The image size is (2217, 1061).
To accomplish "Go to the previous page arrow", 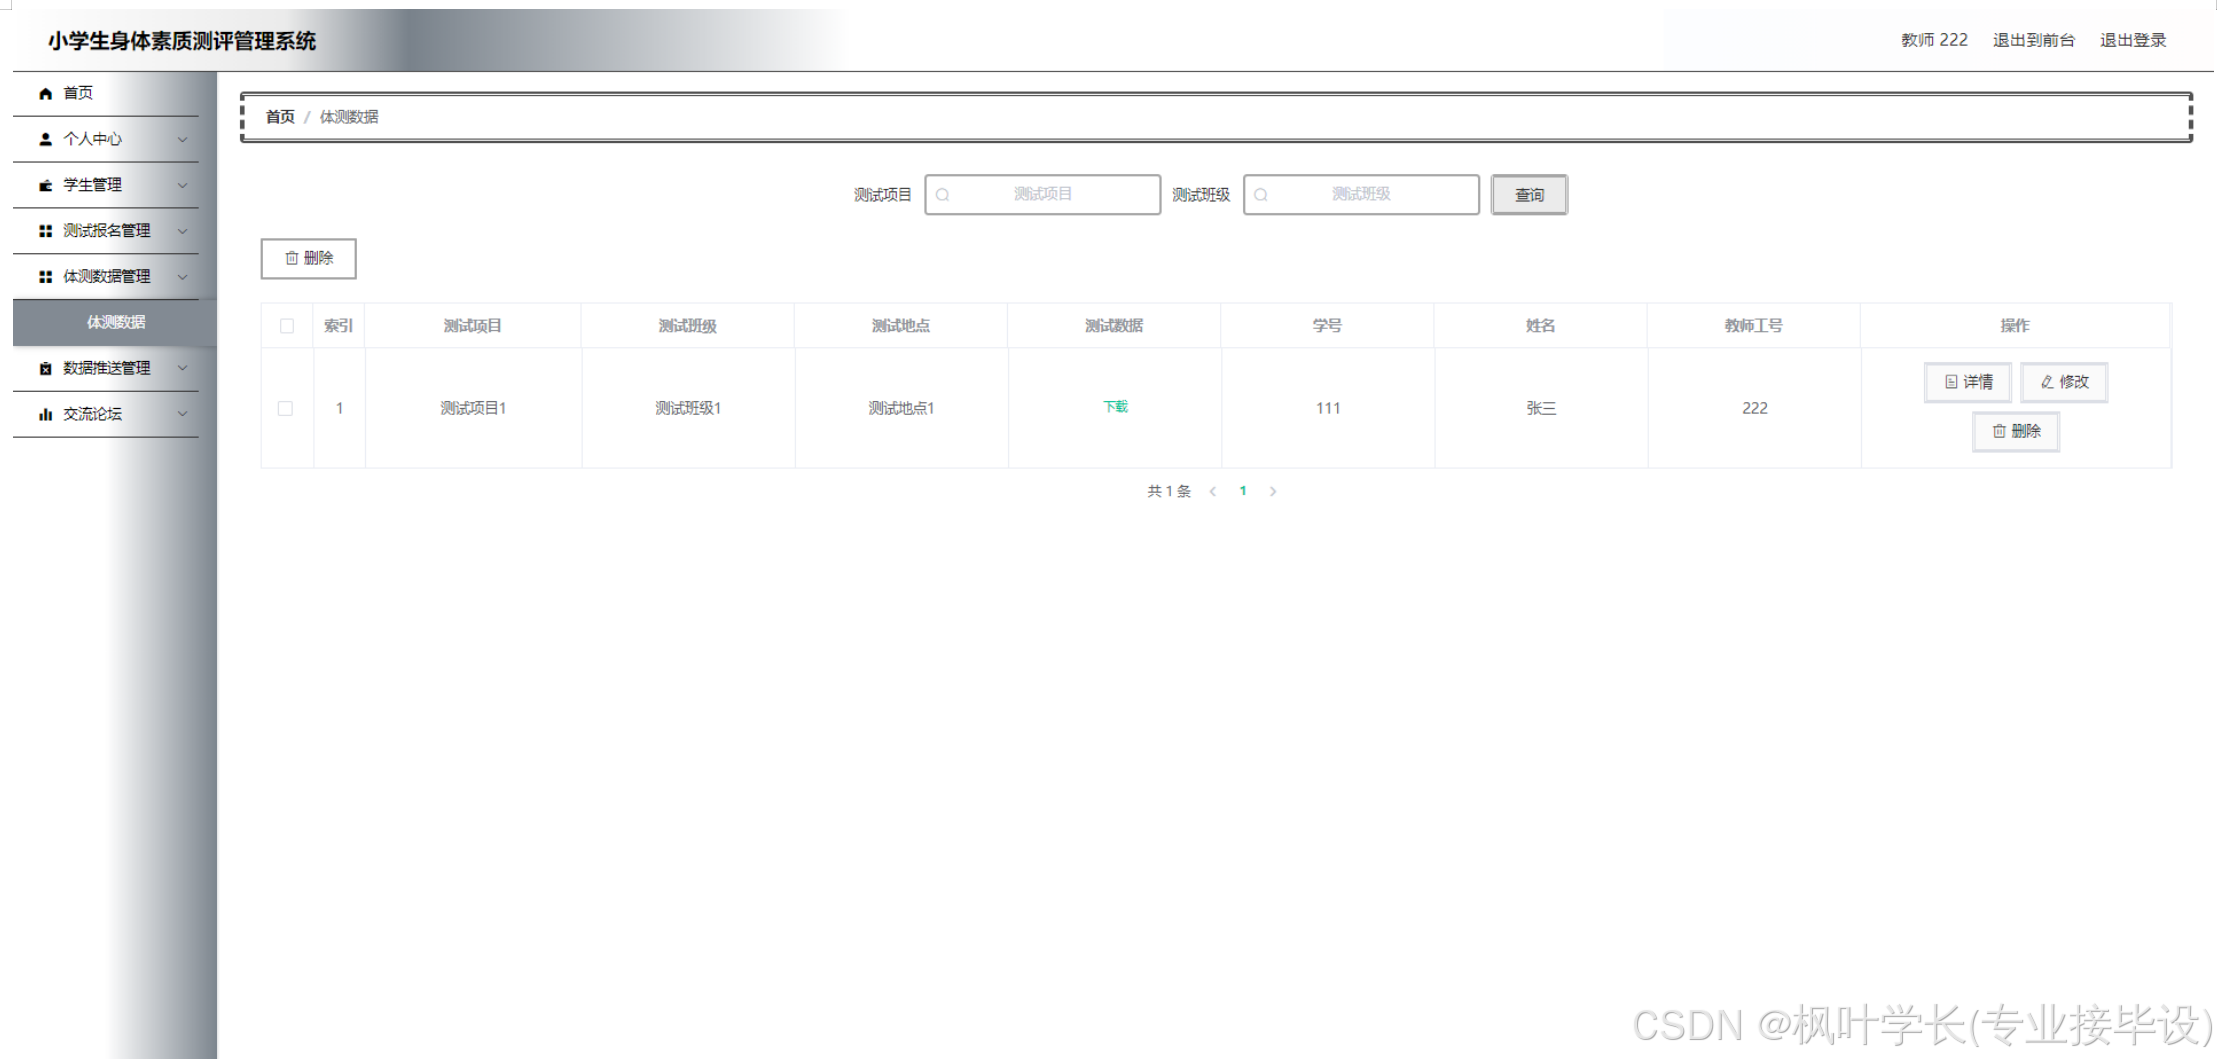I will point(1213,491).
